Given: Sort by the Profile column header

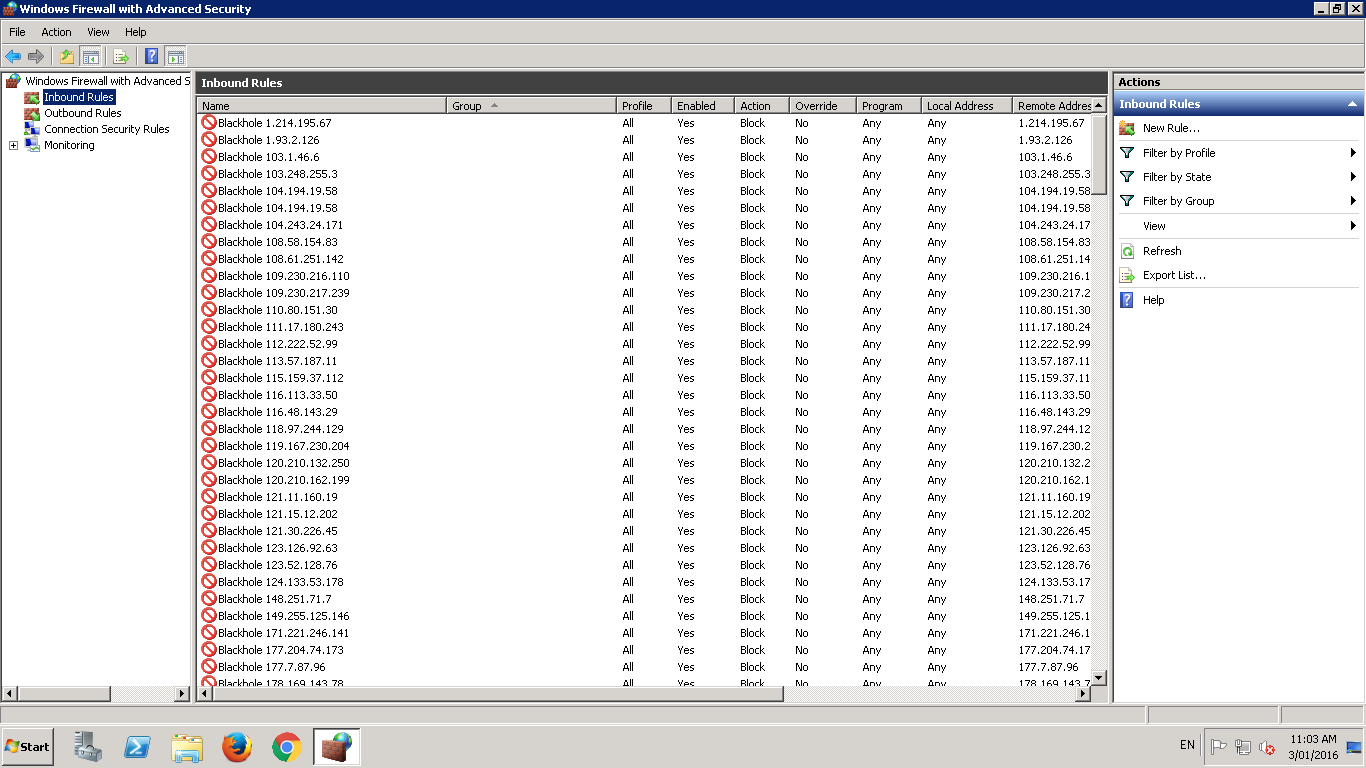Looking at the screenshot, I should click(x=643, y=105).
